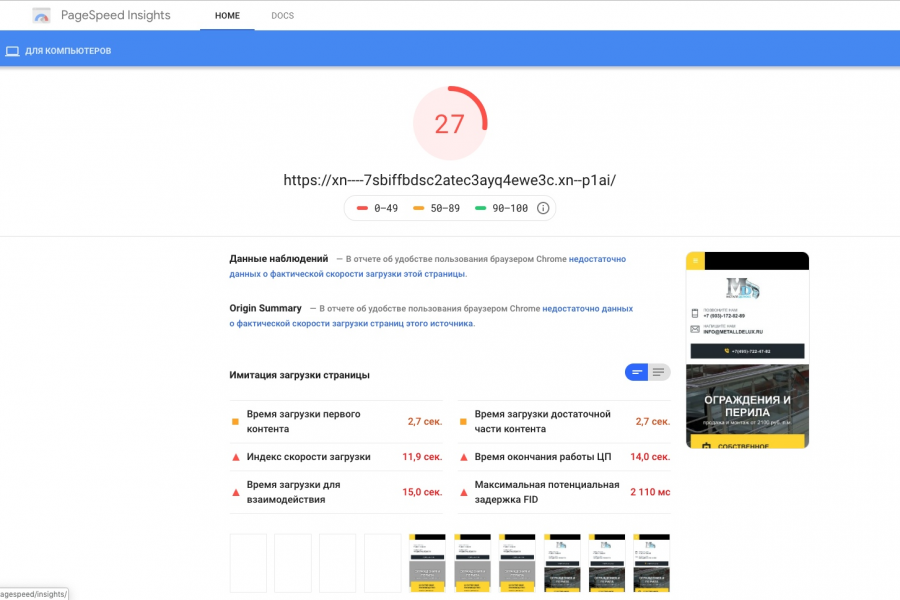Select fourth blank filmstrip frame
The height and width of the screenshot is (600, 900).
pyautogui.click(x=383, y=563)
